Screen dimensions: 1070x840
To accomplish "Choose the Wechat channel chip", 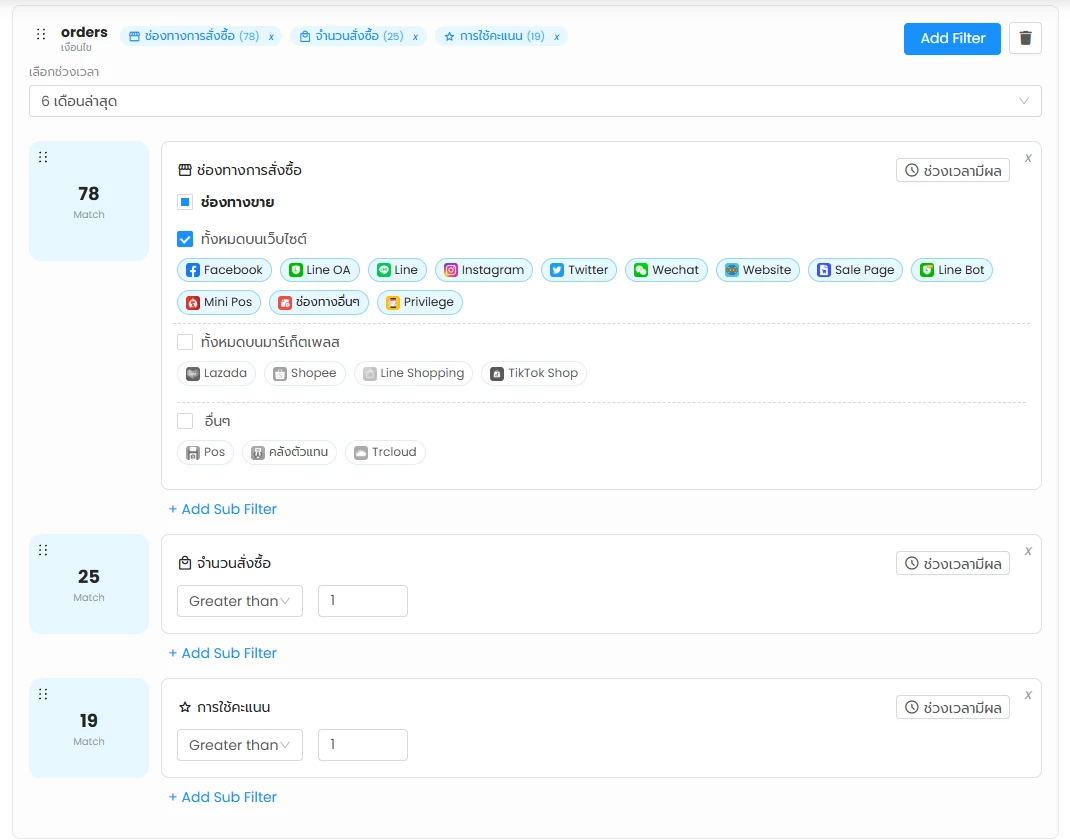I will [666, 270].
